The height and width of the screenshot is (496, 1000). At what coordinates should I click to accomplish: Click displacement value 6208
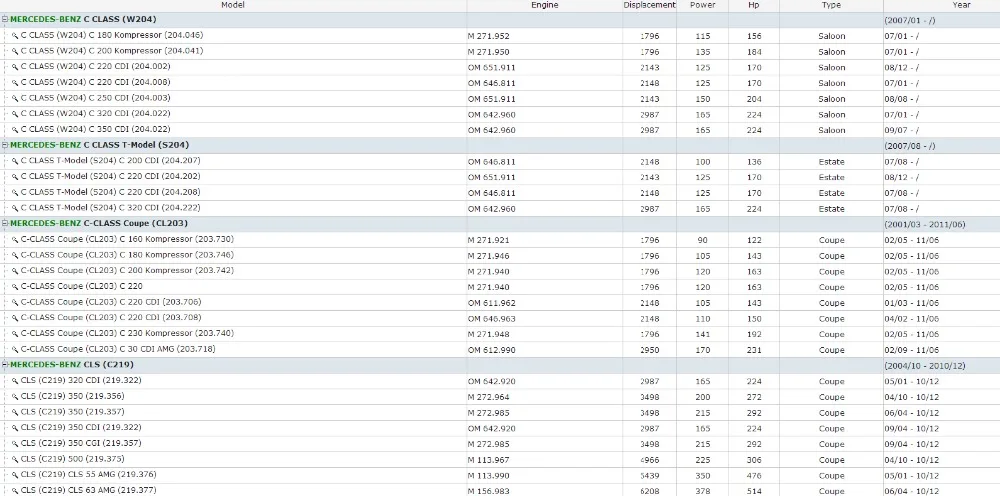pyautogui.click(x=650, y=492)
